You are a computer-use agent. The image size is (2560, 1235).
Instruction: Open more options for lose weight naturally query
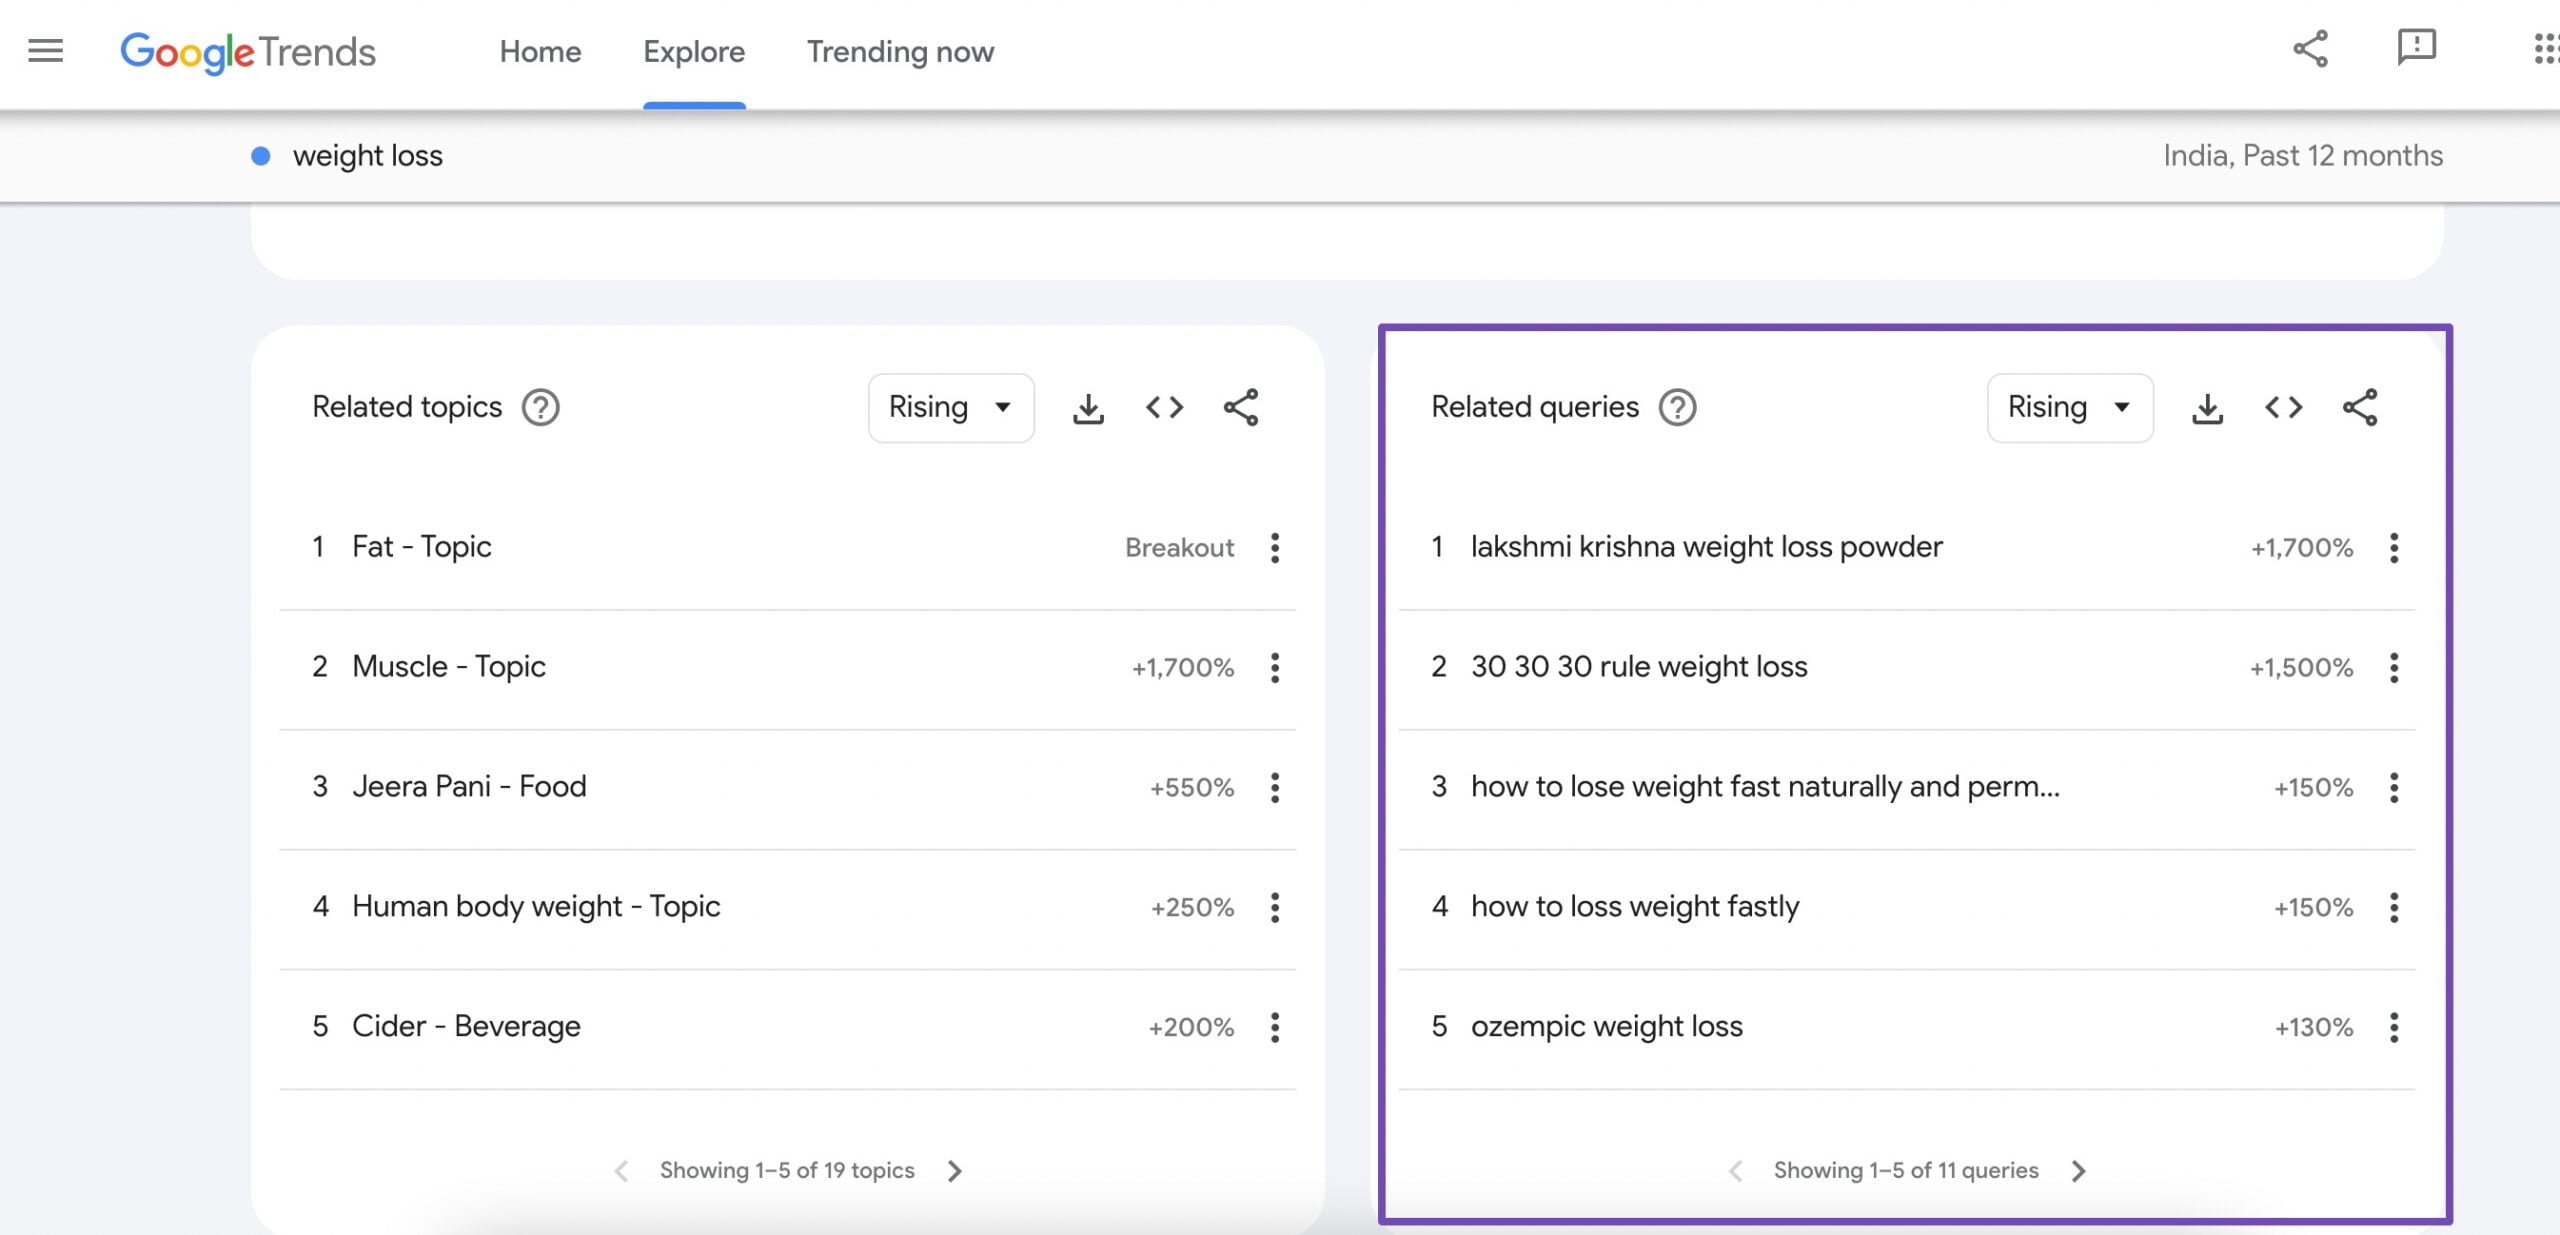(x=2393, y=788)
